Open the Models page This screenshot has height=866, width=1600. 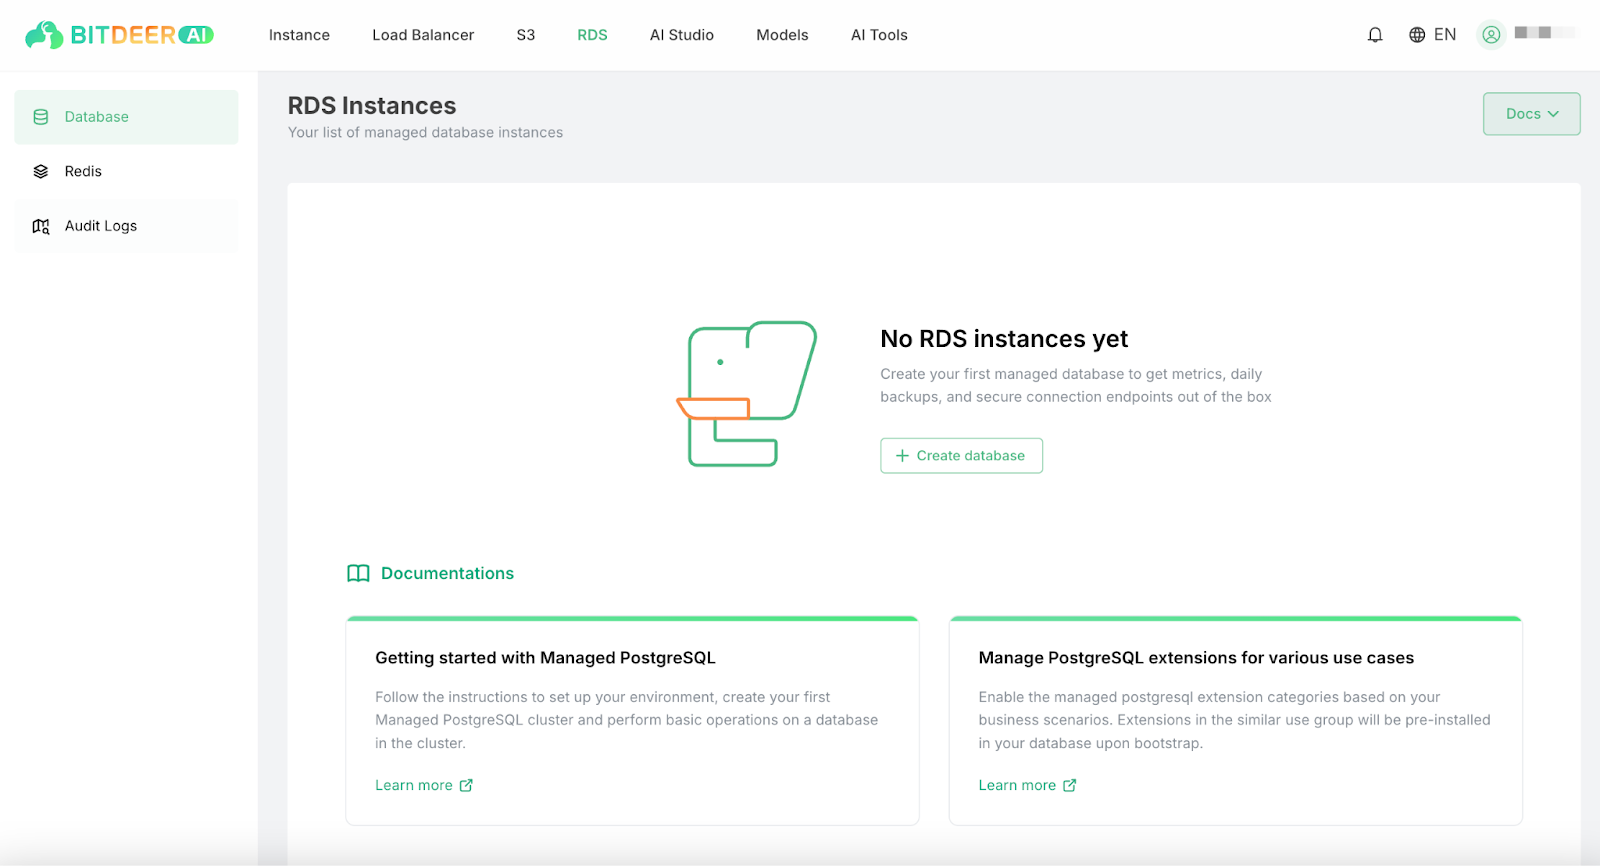[782, 35]
